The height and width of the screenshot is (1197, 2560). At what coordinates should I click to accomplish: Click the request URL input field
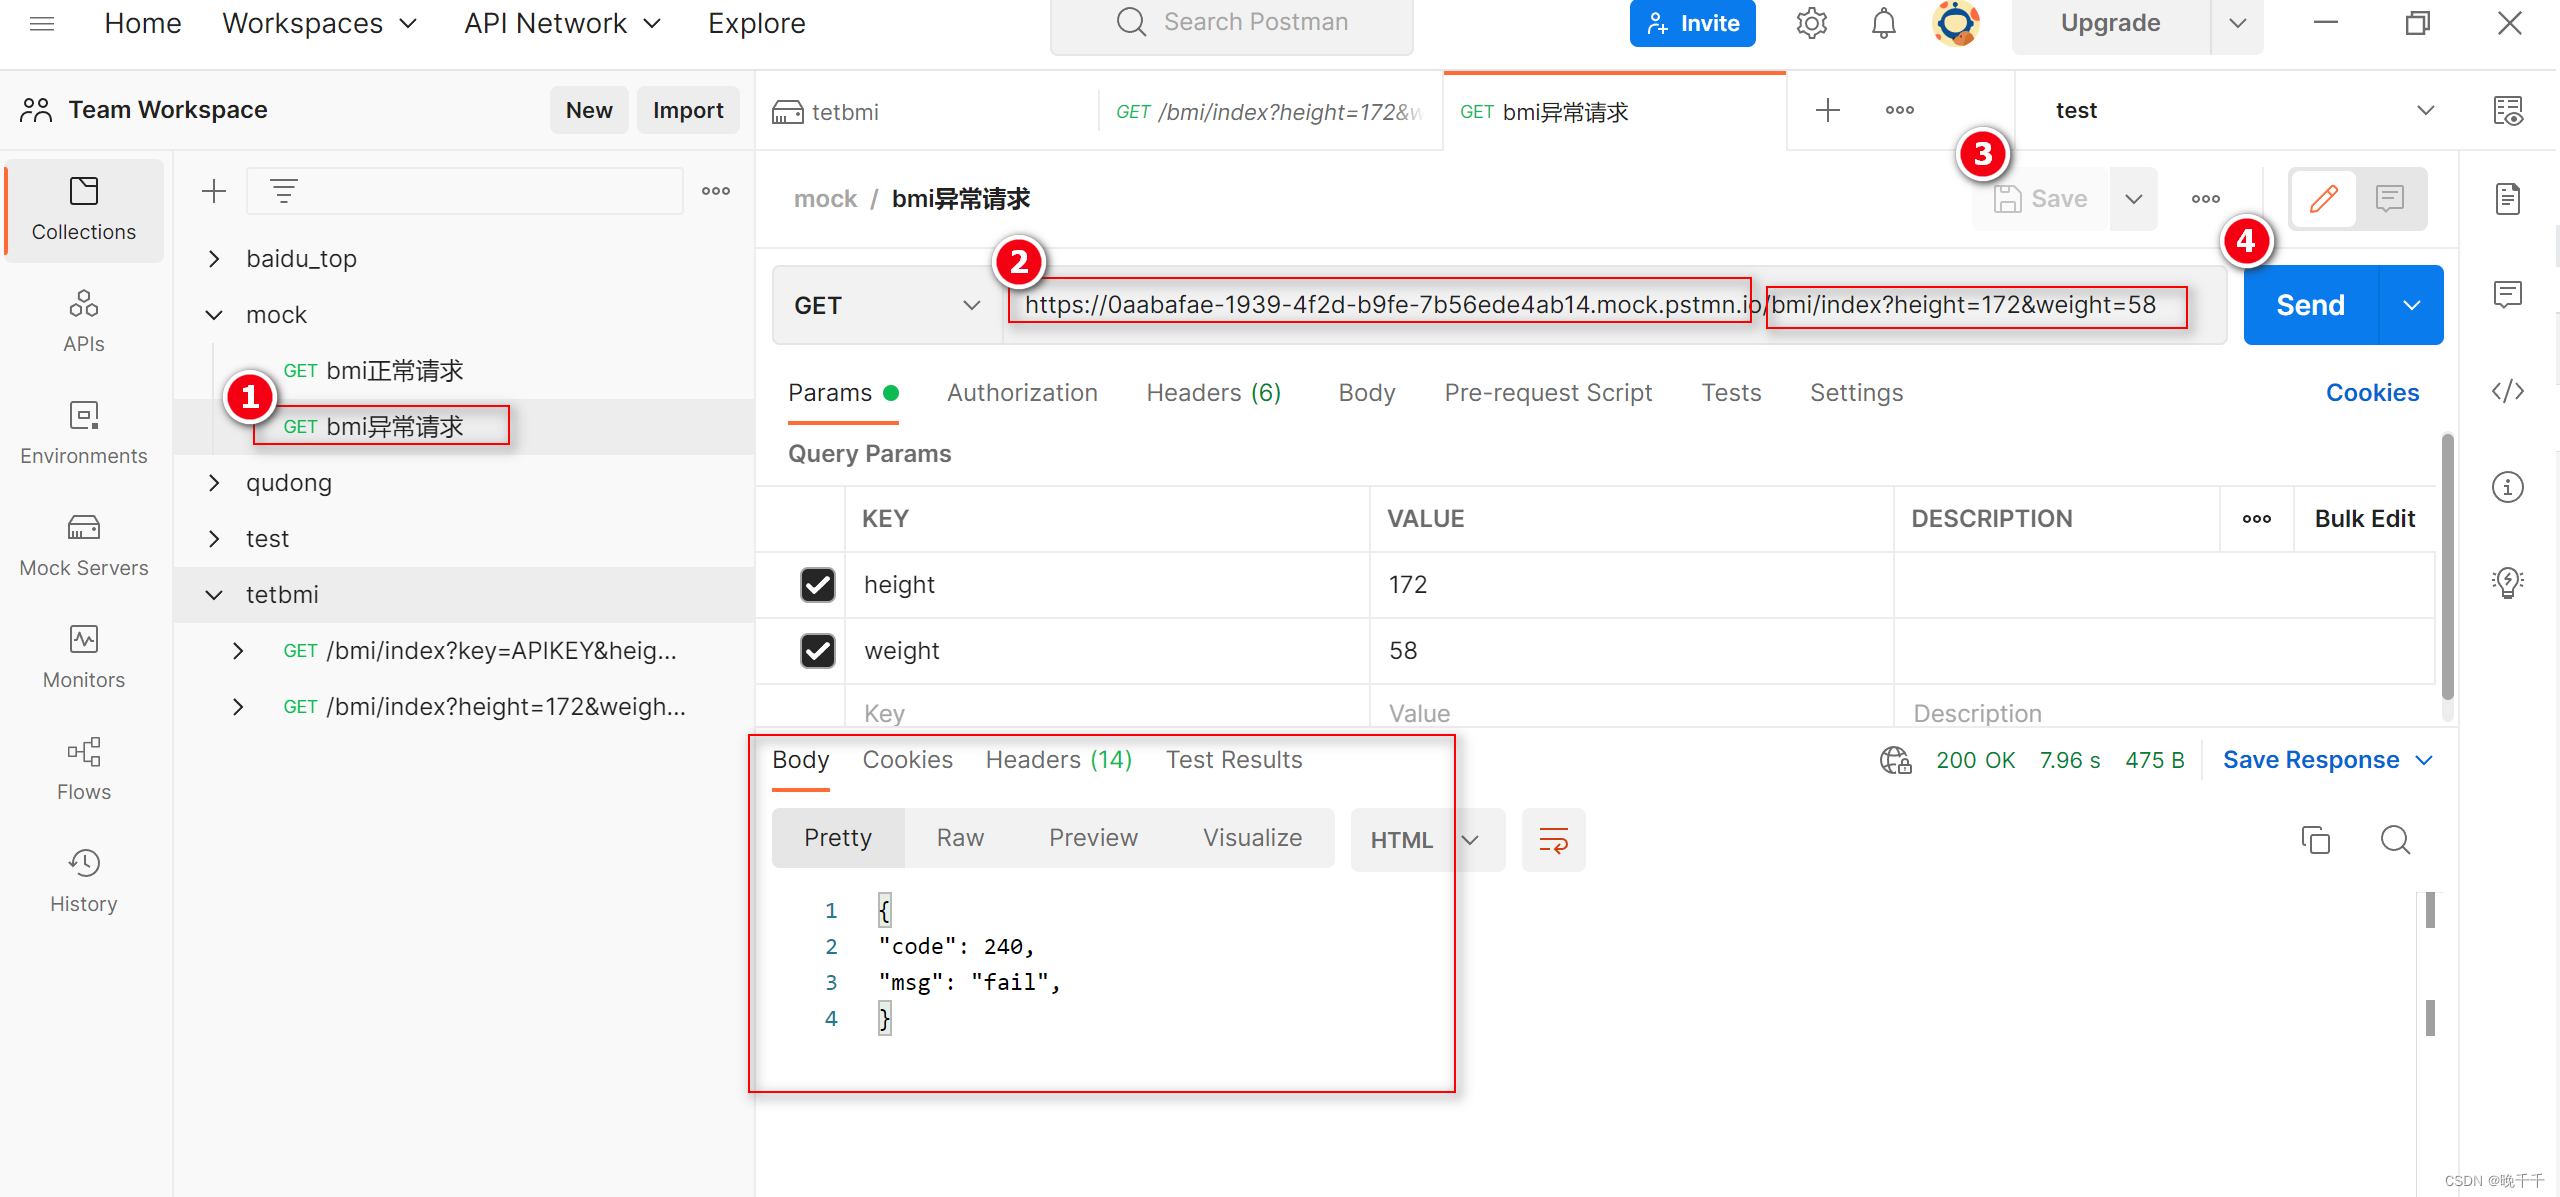[x=1613, y=305]
